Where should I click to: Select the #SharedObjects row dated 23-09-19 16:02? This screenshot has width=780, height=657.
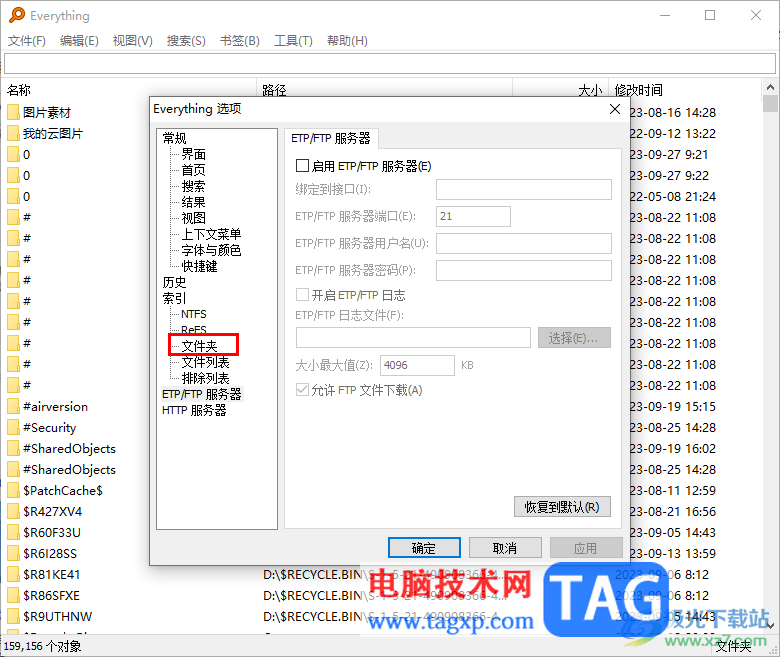coord(70,449)
